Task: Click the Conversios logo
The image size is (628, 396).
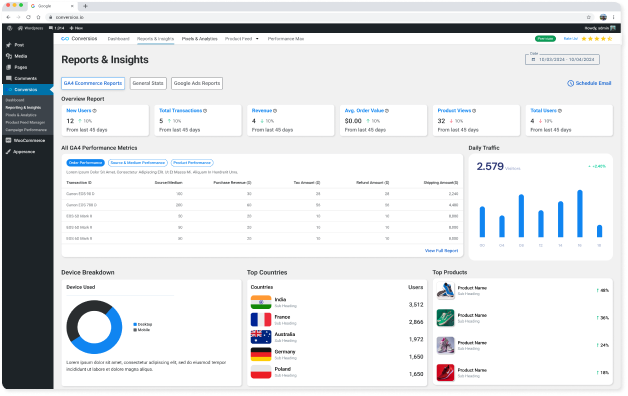Action: [79, 39]
